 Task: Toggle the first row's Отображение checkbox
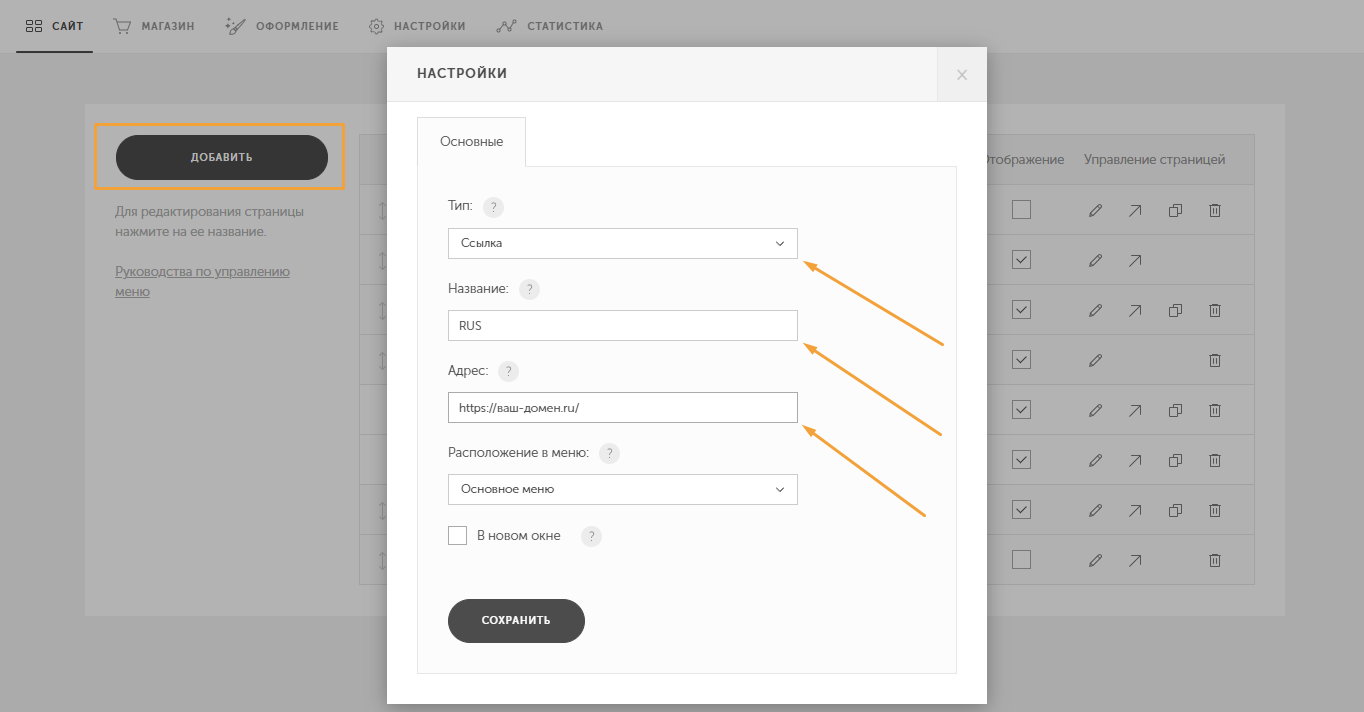tap(1021, 210)
